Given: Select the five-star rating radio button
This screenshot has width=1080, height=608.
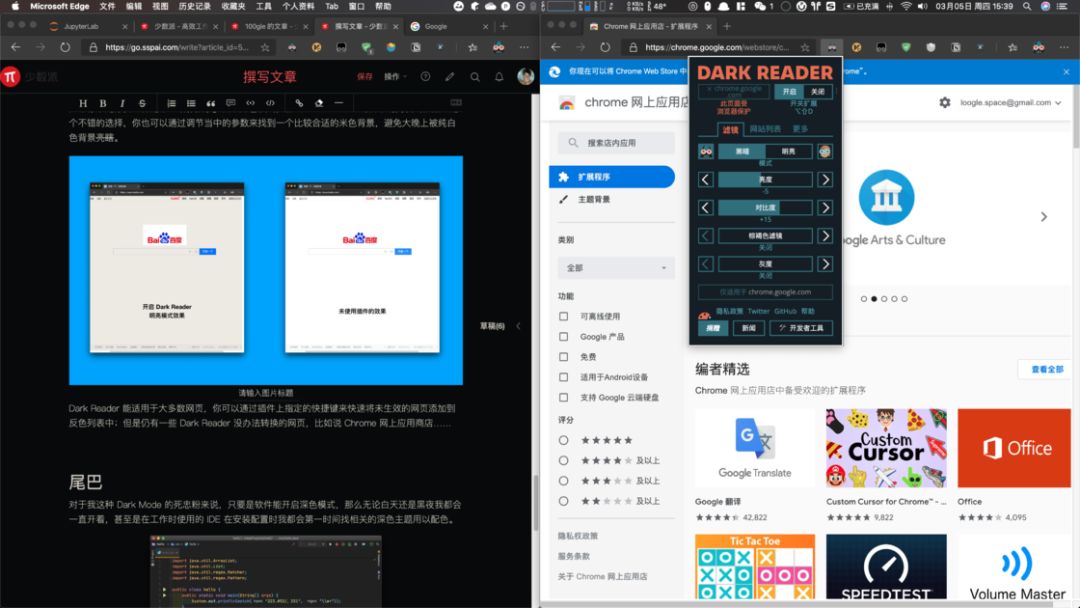Looking at the screenshot, I should [563, 440].
